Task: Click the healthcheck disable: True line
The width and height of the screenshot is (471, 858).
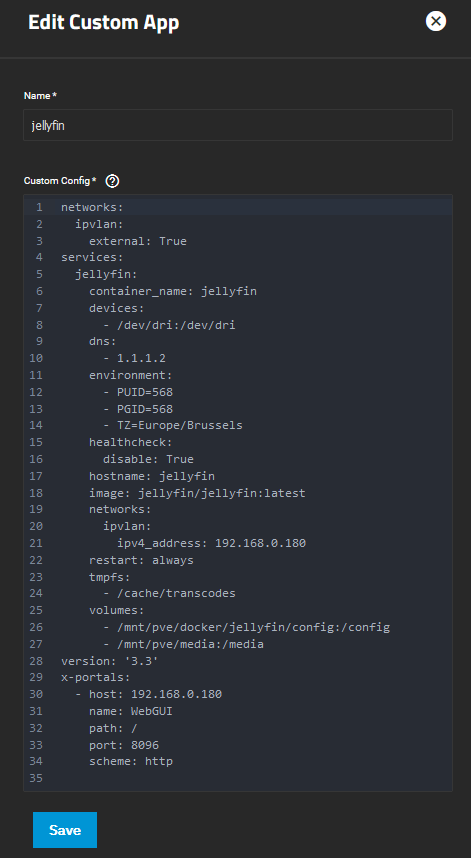Action: point(148,459)
